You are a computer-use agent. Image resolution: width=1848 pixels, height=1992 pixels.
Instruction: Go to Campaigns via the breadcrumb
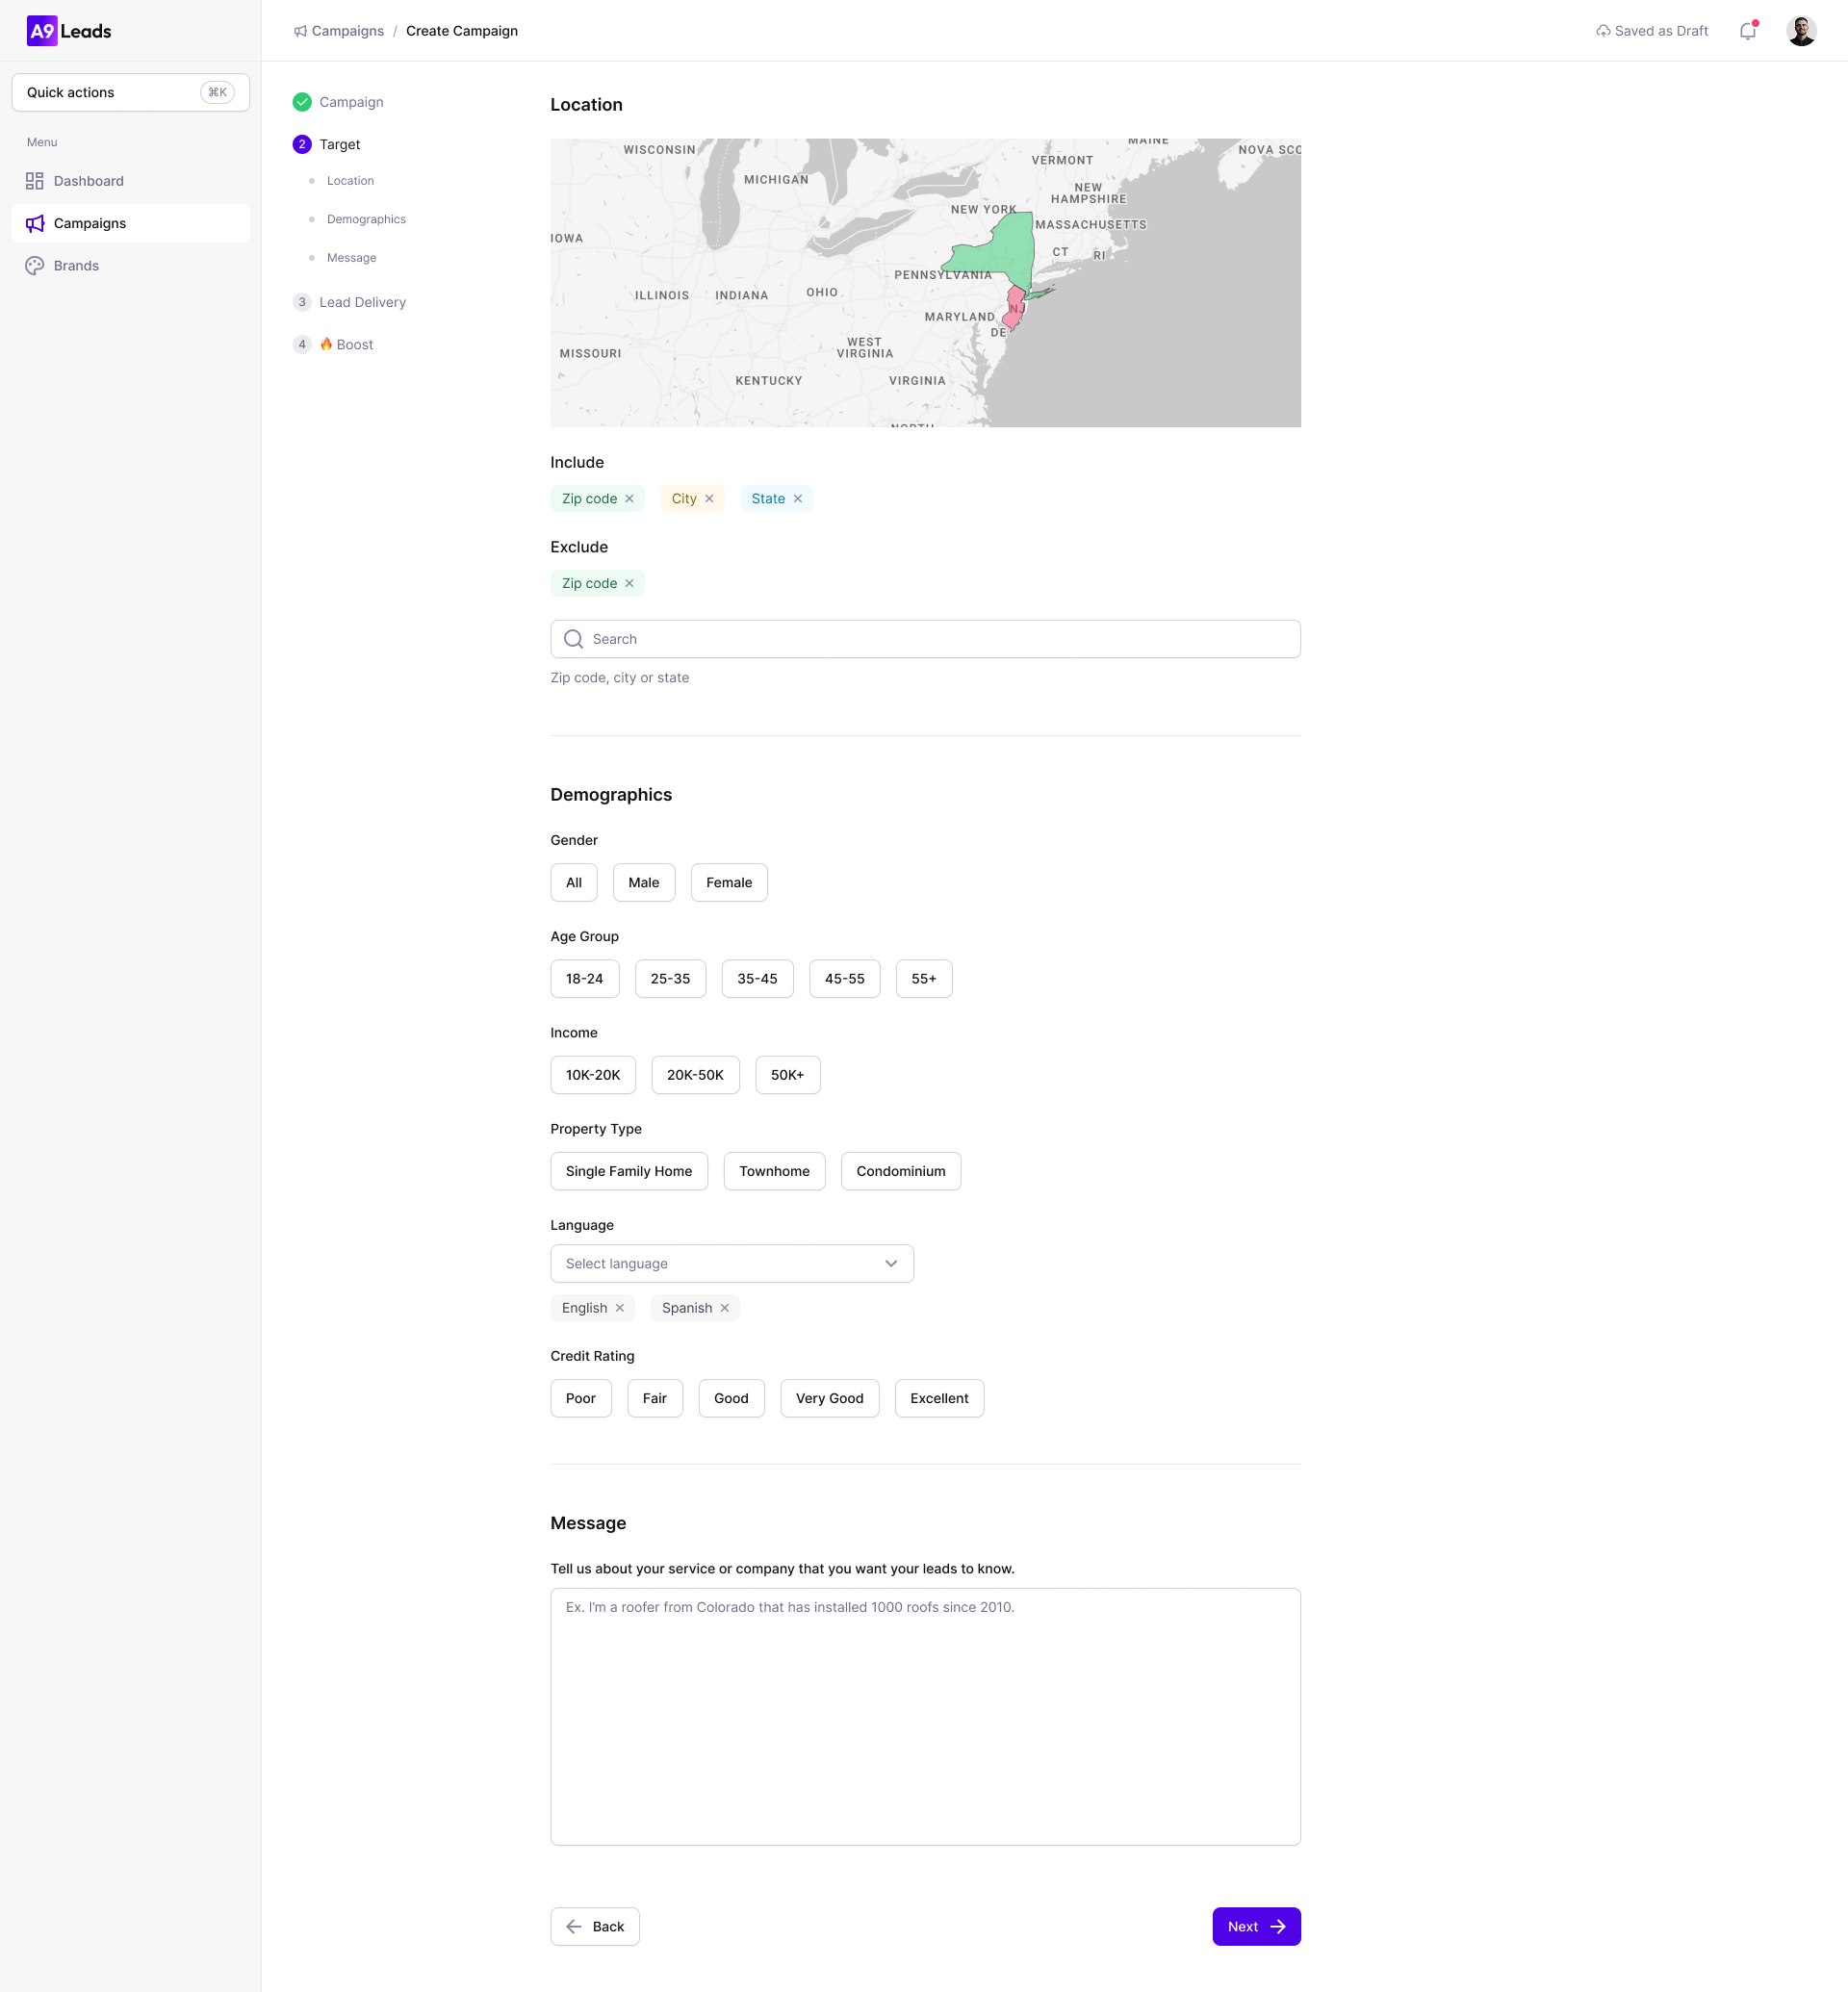[346, 31]
